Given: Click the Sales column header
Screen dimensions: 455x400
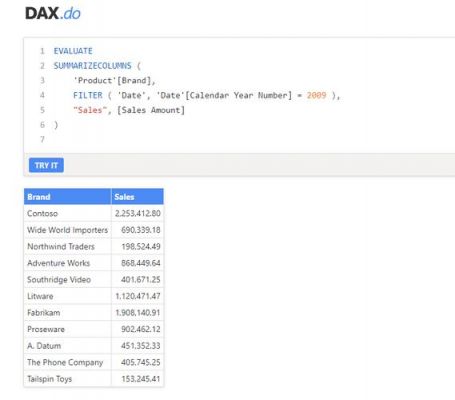Looking at the screenshot, I should (x=137, y=197).
